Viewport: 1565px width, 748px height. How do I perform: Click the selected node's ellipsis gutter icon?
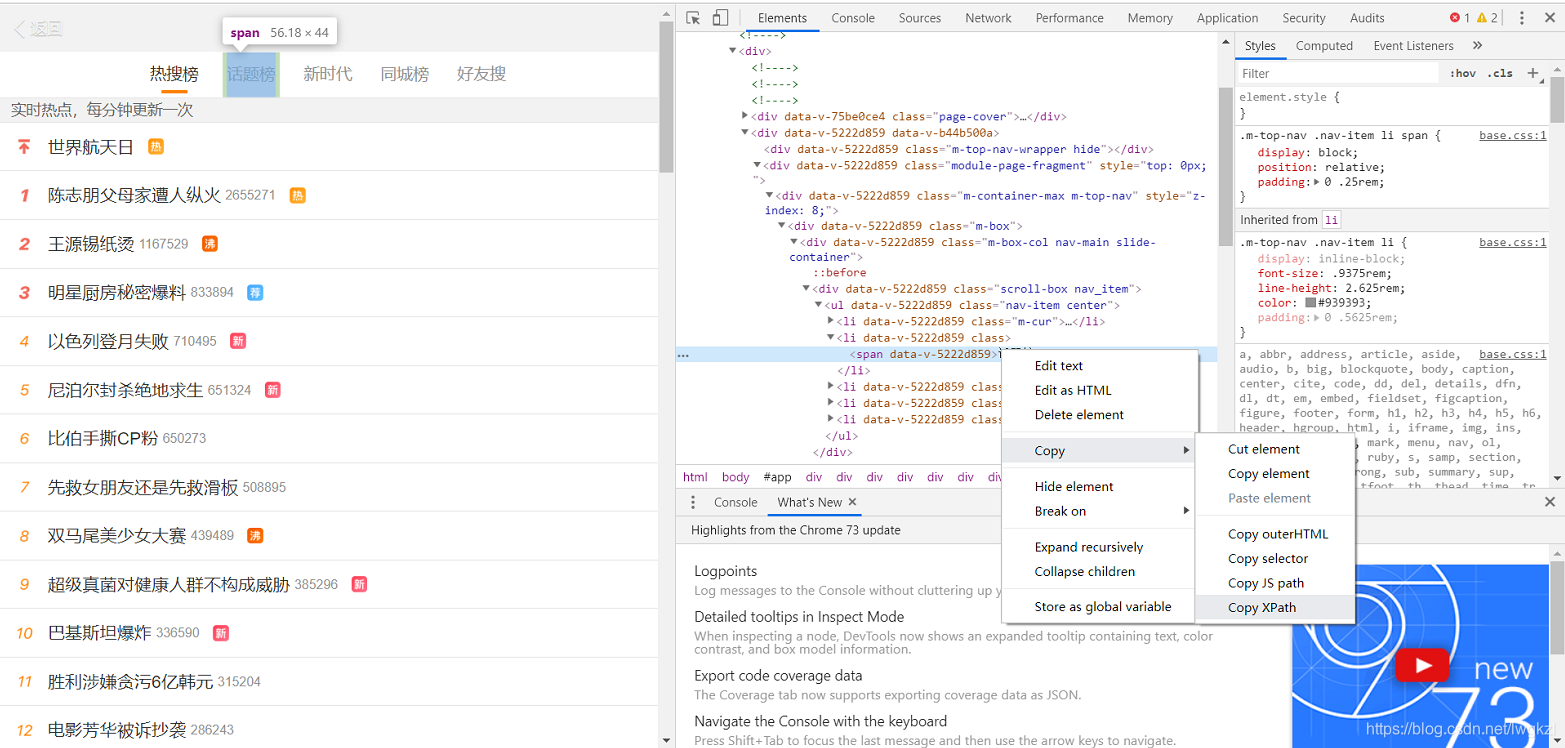(683, 354)
